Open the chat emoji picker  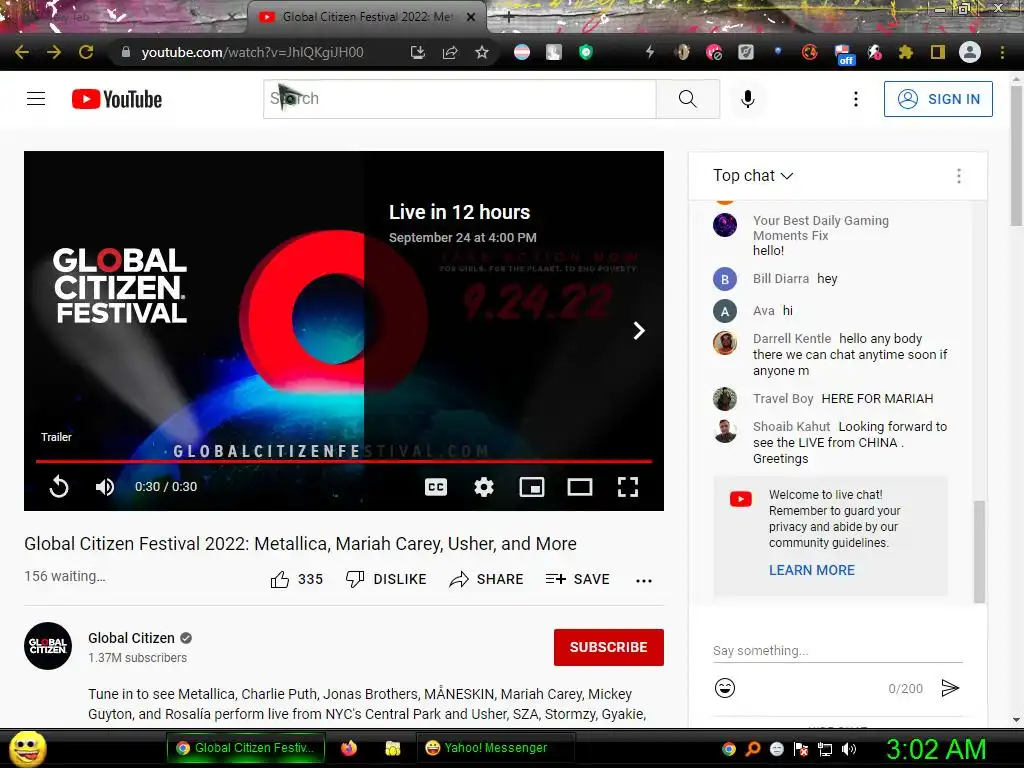tap(725, 688)
